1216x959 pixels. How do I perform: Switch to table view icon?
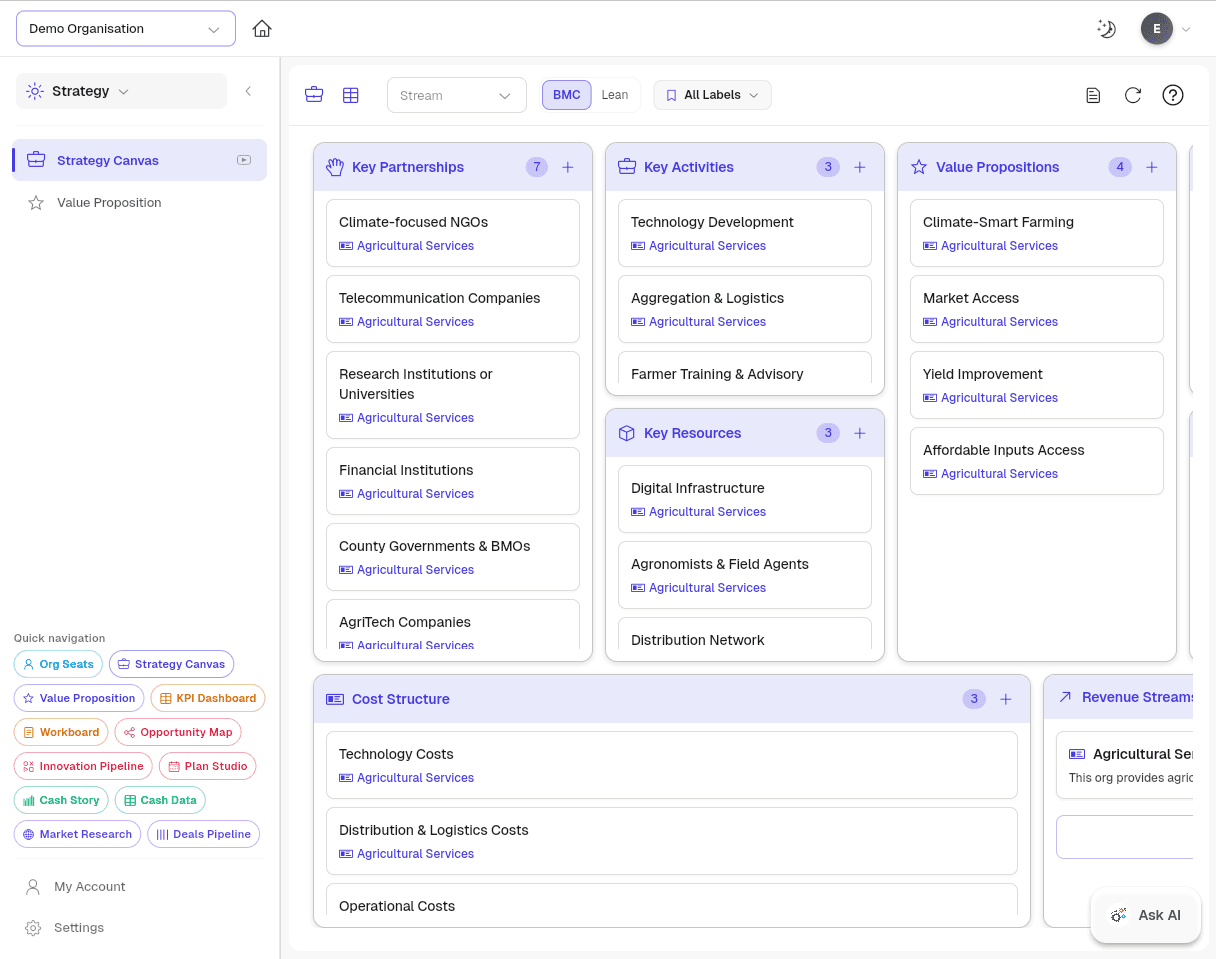click(x=351, y=95)
